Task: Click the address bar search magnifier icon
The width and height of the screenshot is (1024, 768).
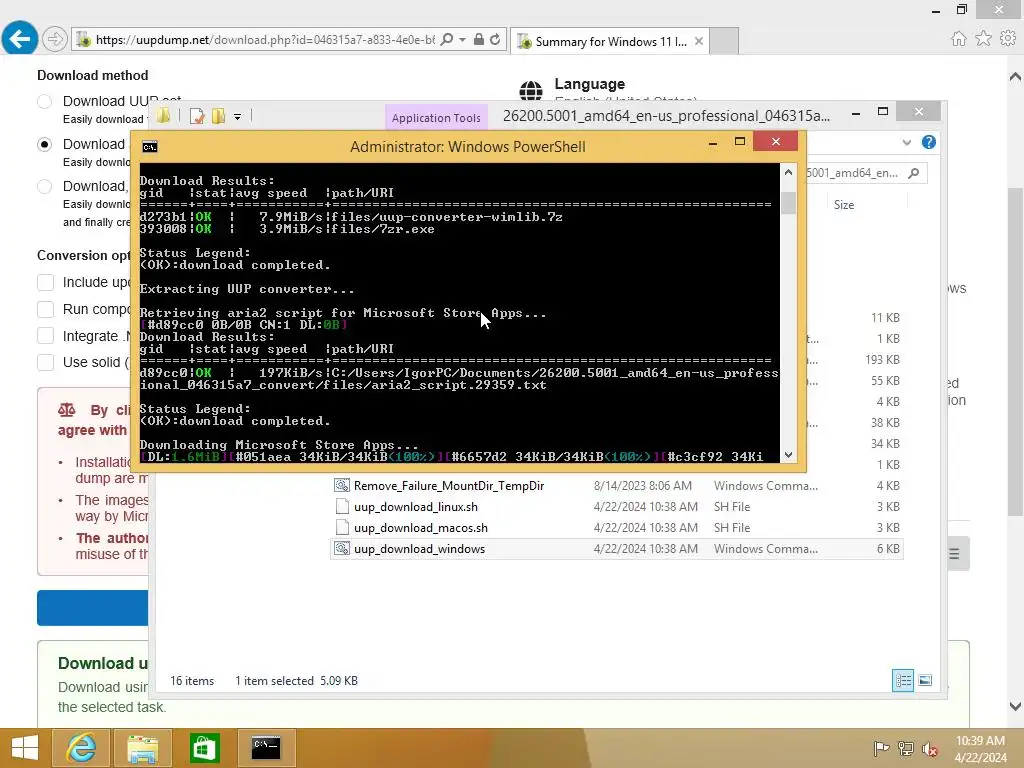Action: coord(447,40)
